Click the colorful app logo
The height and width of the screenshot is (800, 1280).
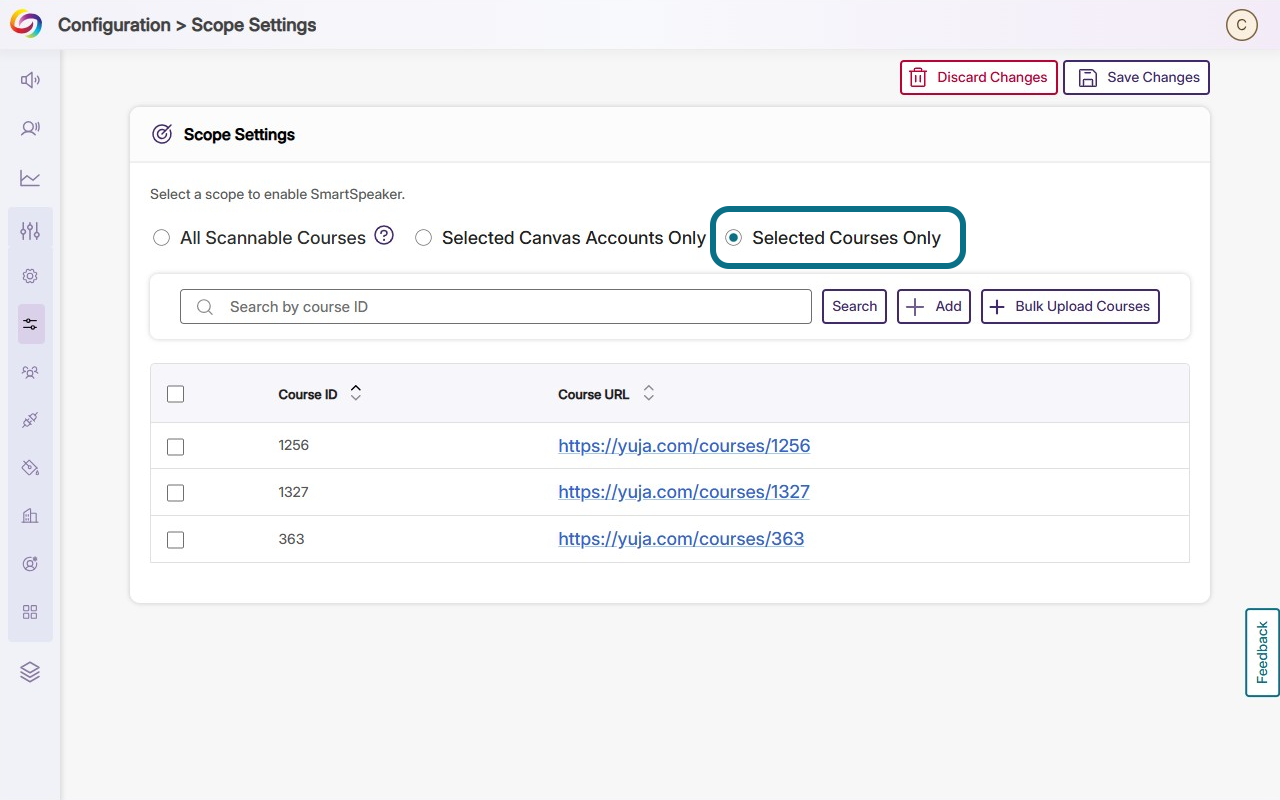[x=26, y=24]
